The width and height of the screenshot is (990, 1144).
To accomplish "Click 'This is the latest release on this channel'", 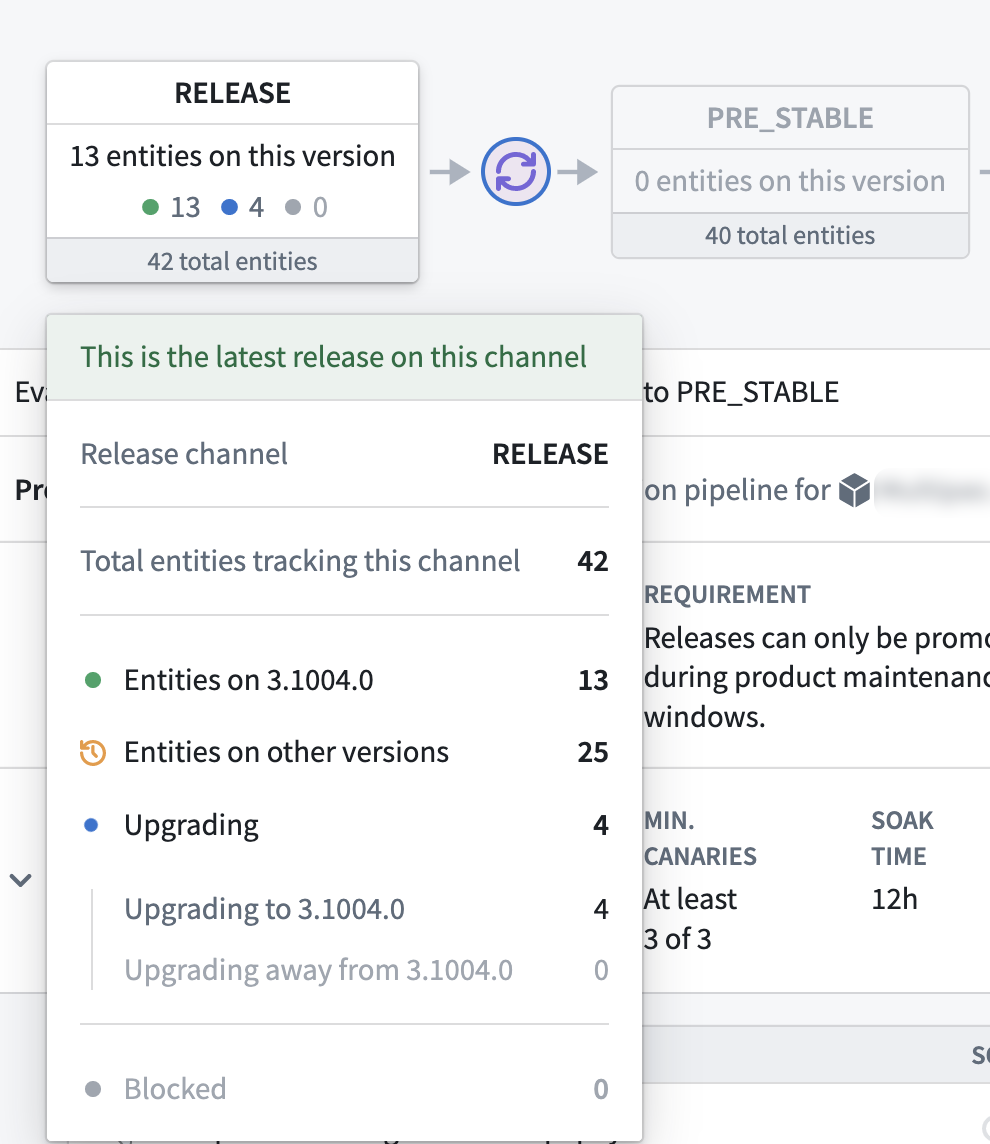I will 333,357.
